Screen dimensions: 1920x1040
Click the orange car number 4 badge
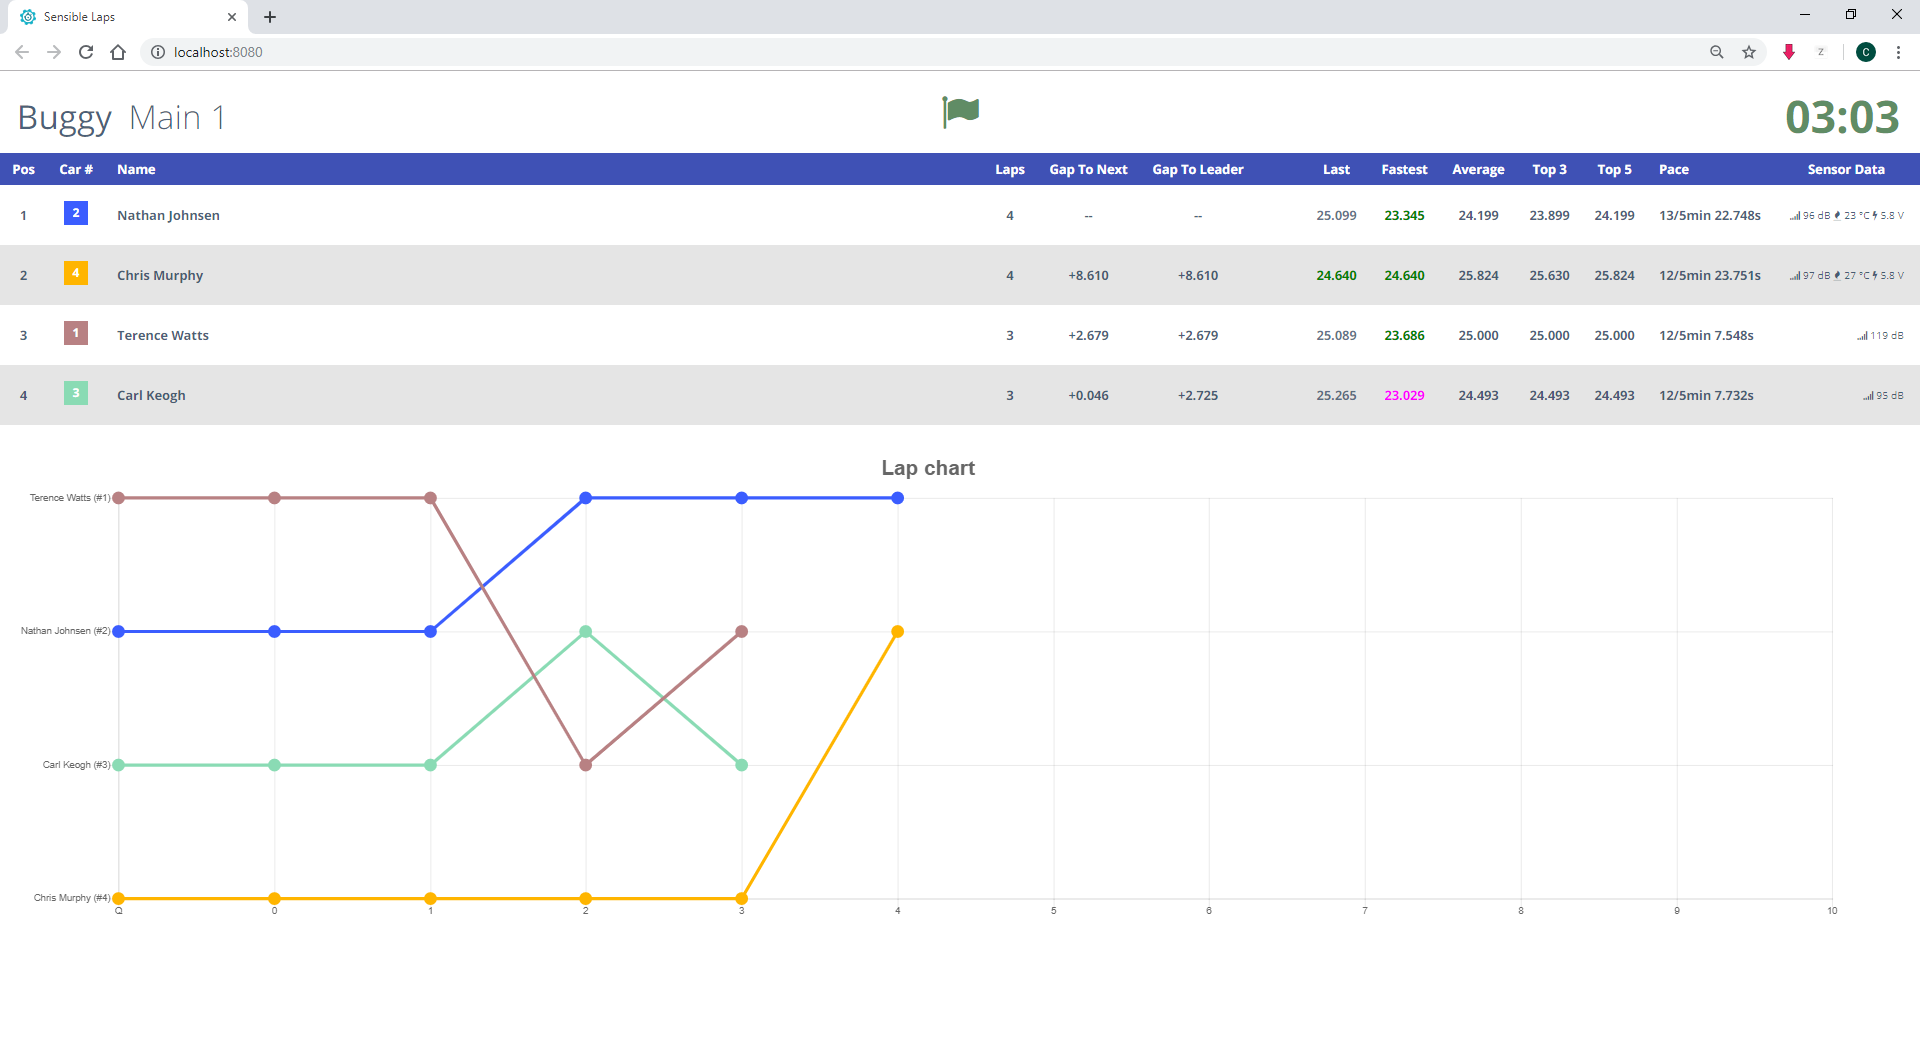(76, 273)
